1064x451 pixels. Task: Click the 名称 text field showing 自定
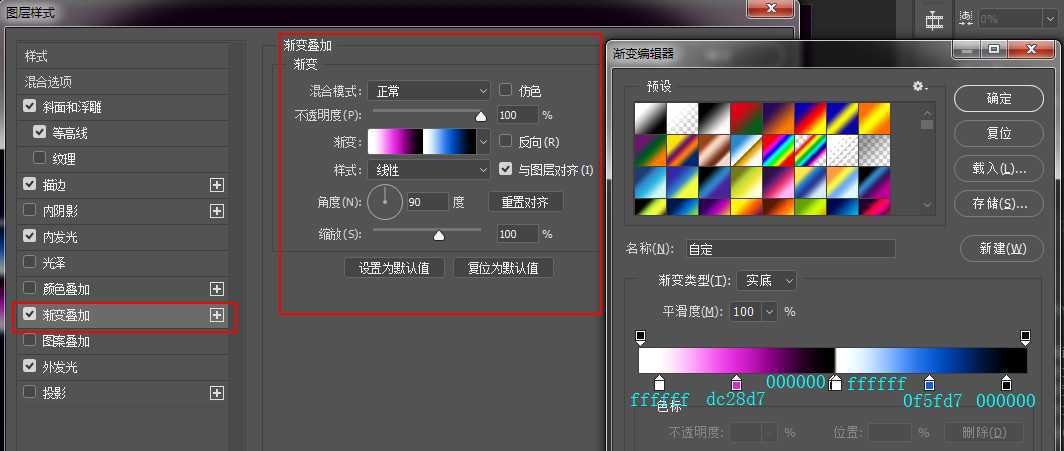tap(789, 248)
